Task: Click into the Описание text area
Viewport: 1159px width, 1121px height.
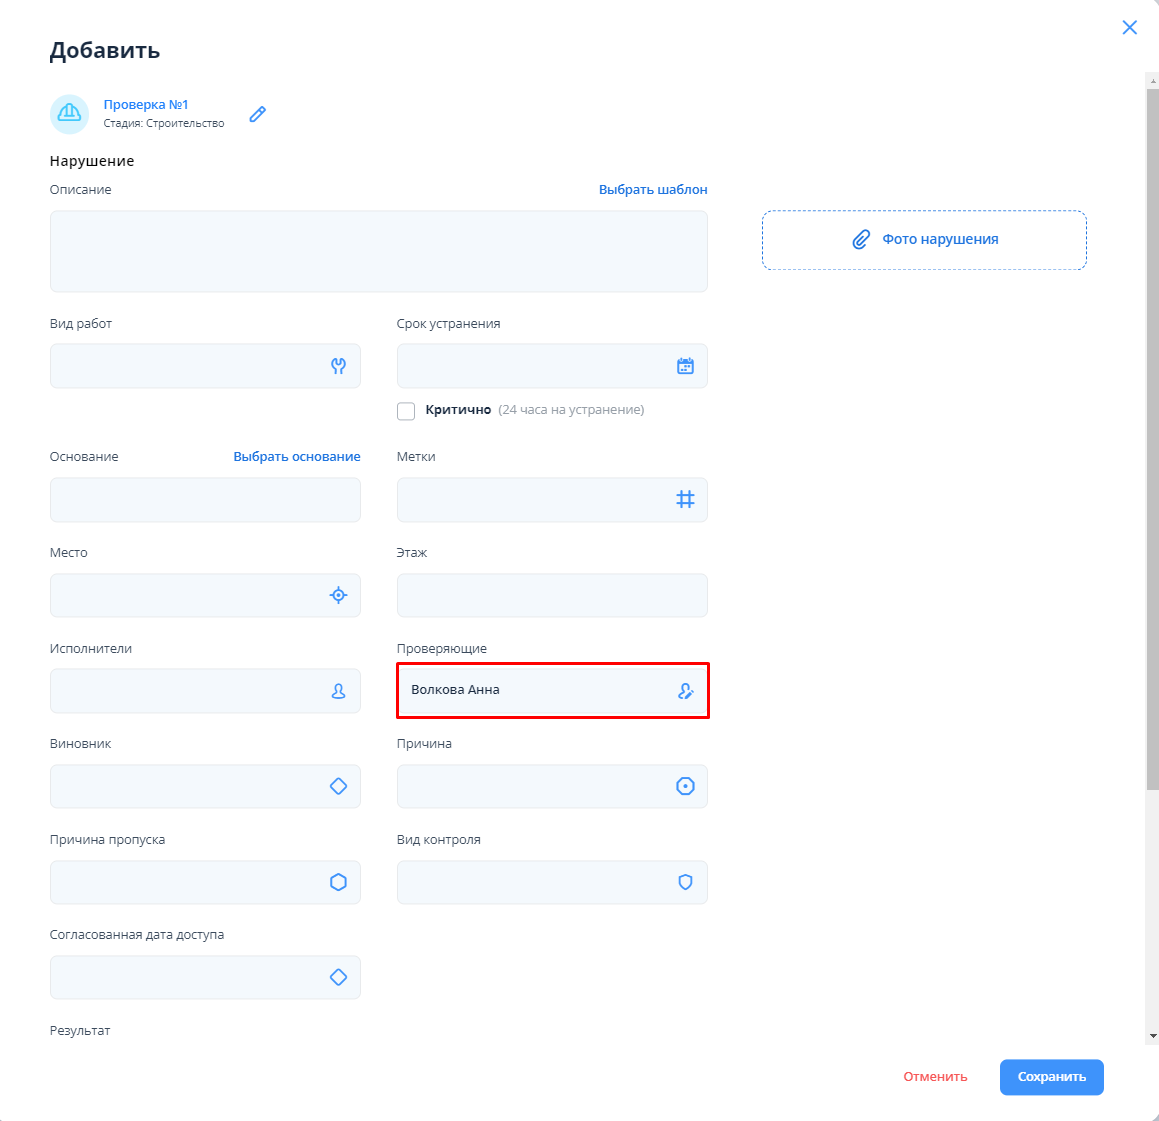Action: [x=378, y=251]
